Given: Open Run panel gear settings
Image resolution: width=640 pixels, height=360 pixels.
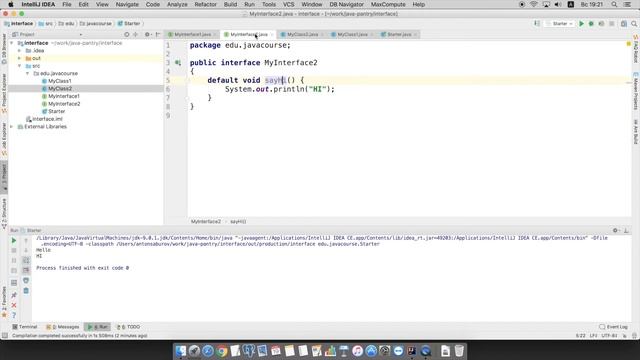Looking at the screenshot, I should [616, 231].
